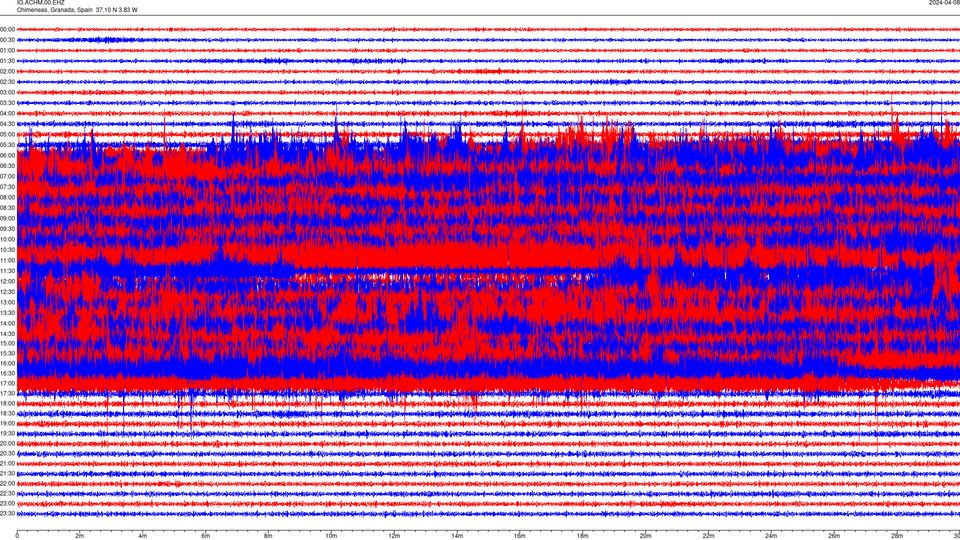Pick the 09:00 row label

click(7, 219)
